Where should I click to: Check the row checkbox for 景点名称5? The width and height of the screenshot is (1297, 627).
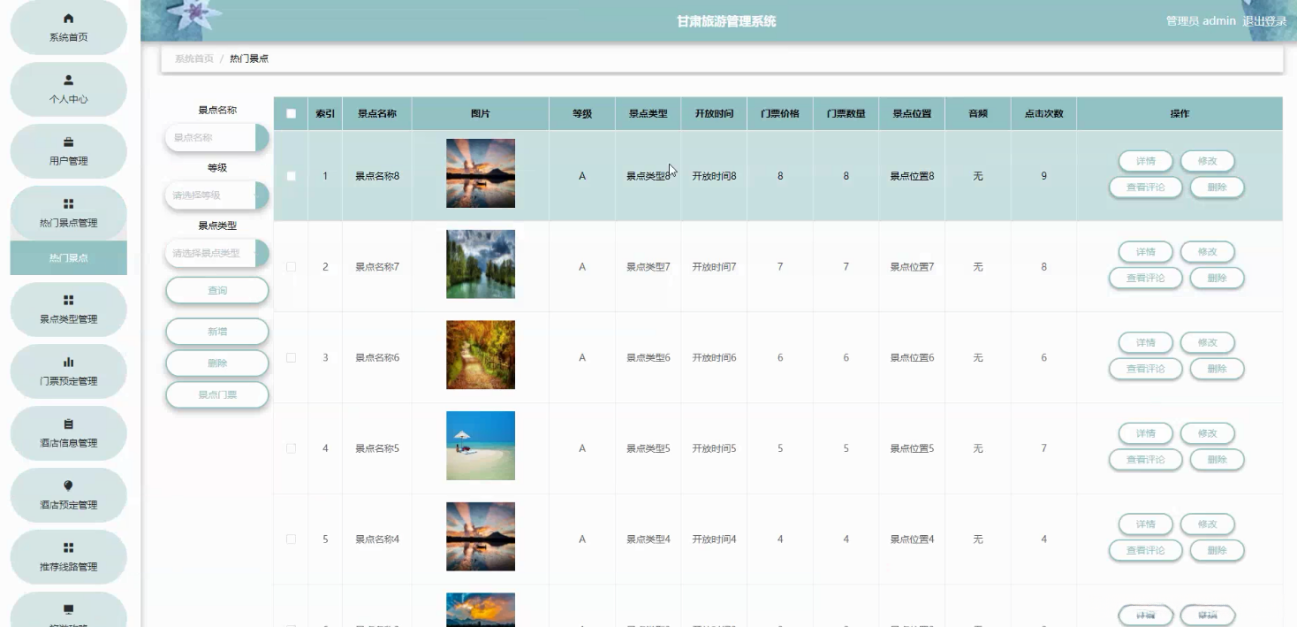pos(291,449)
